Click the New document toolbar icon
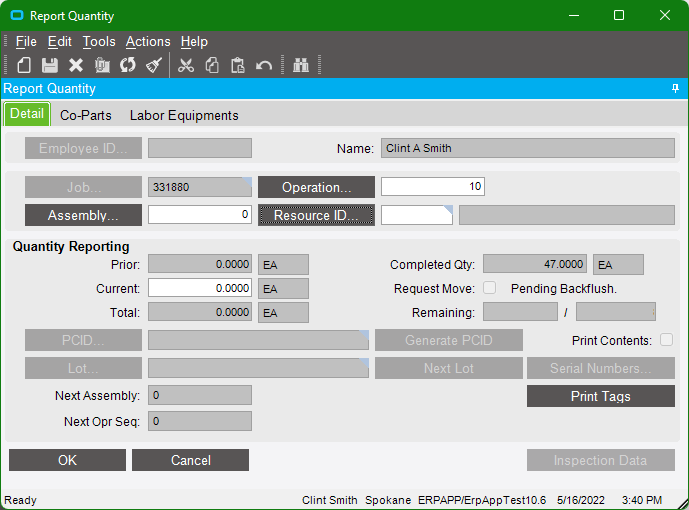This screenshot has height=510, width=689. [24, 65]
